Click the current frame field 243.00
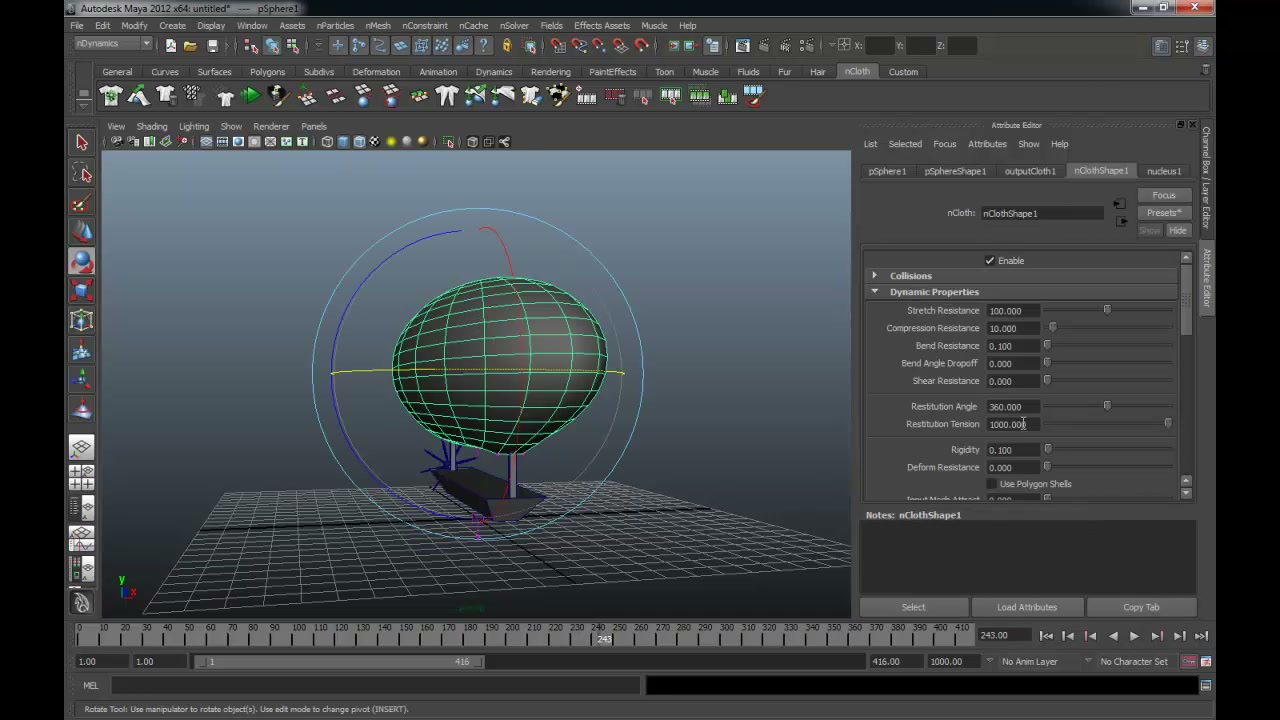 point(1003,636)
